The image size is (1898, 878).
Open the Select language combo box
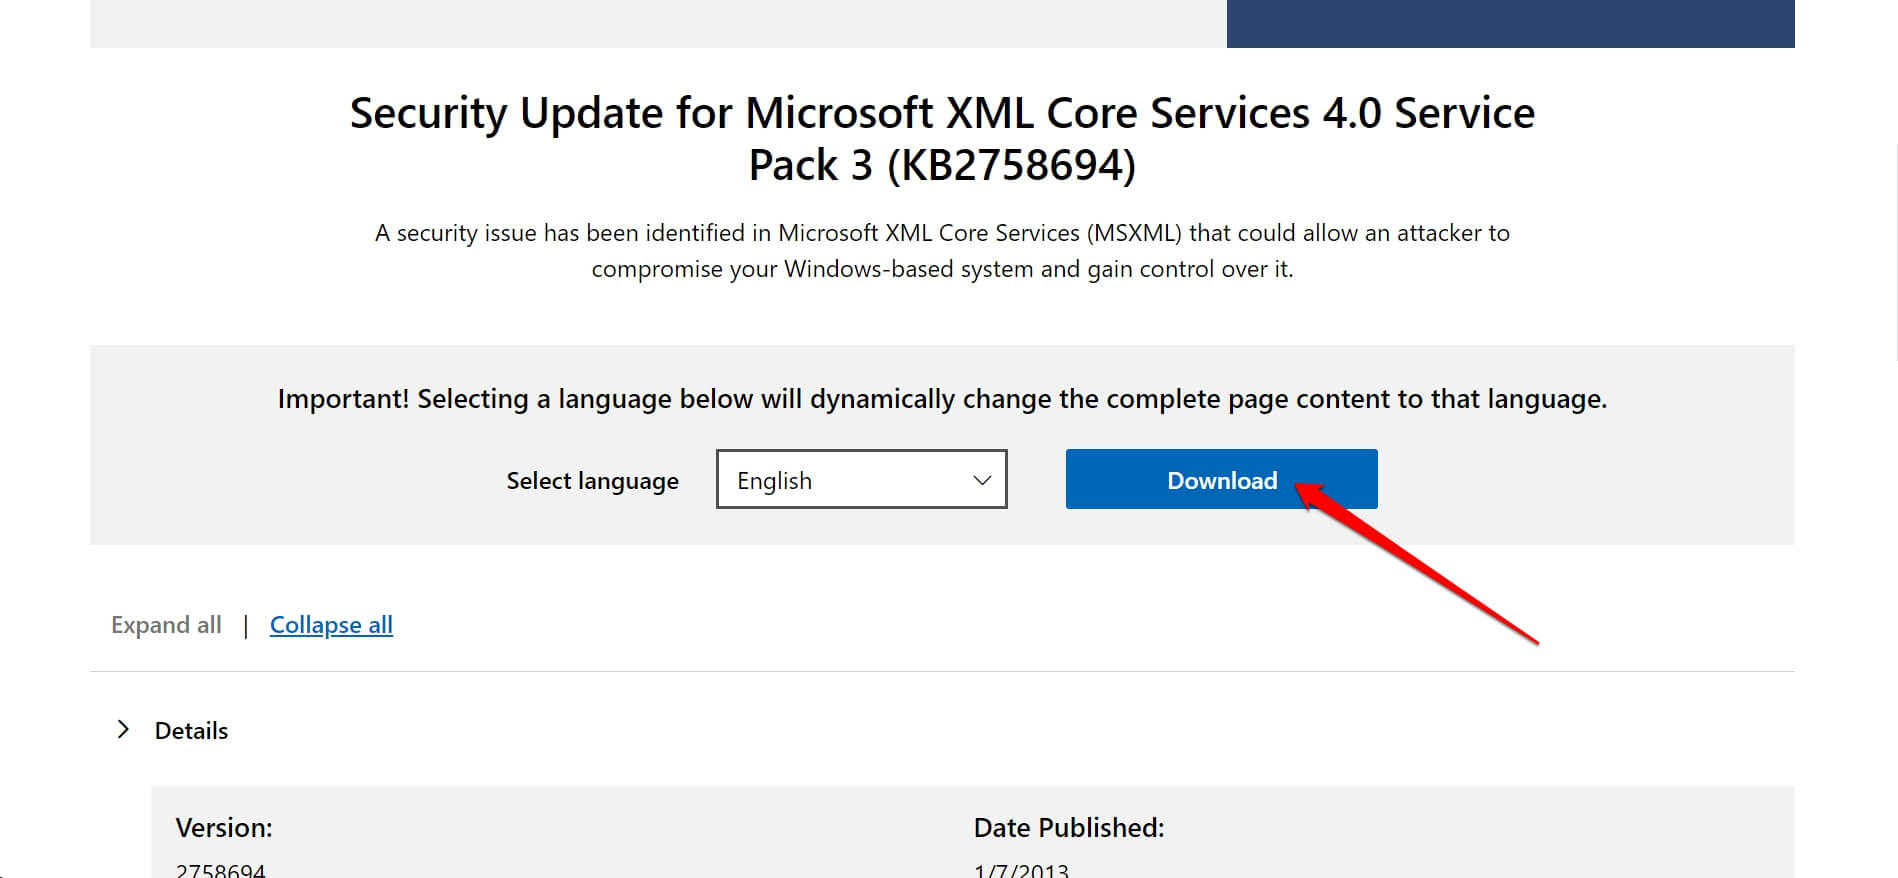[860, 479]
